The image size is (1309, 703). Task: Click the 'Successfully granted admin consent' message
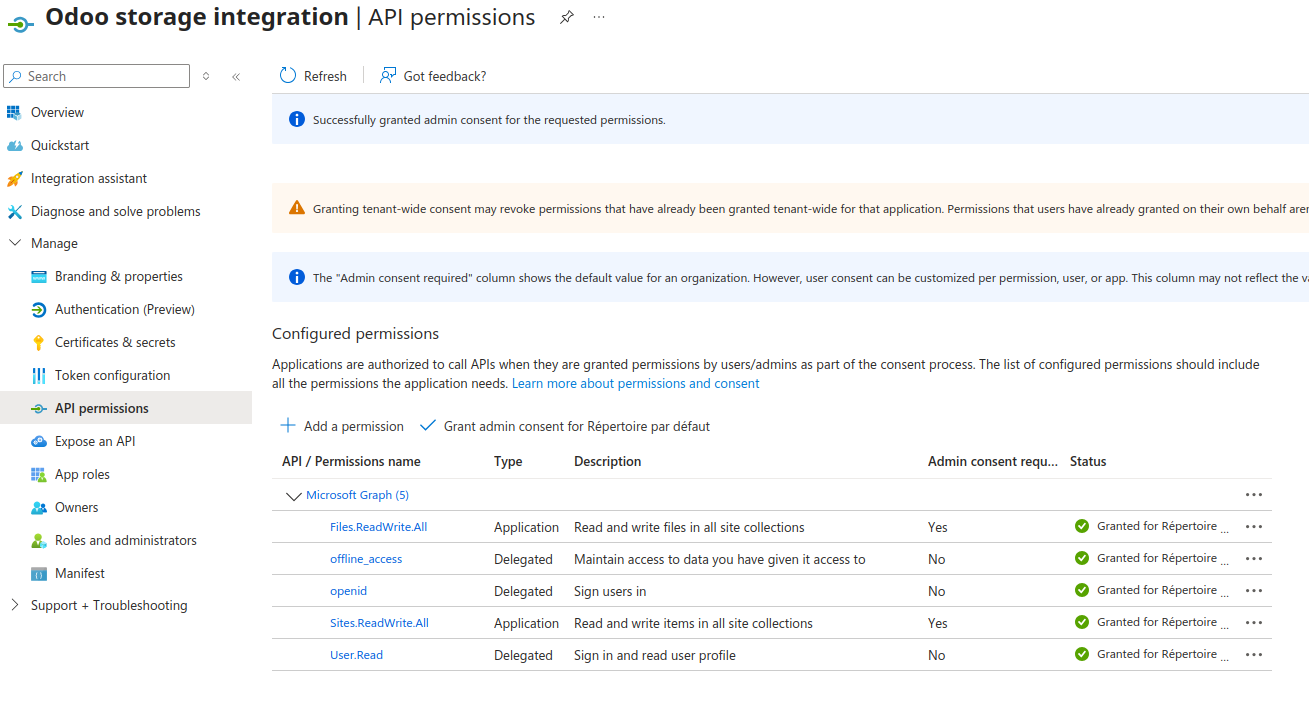[x=489, y=120]
